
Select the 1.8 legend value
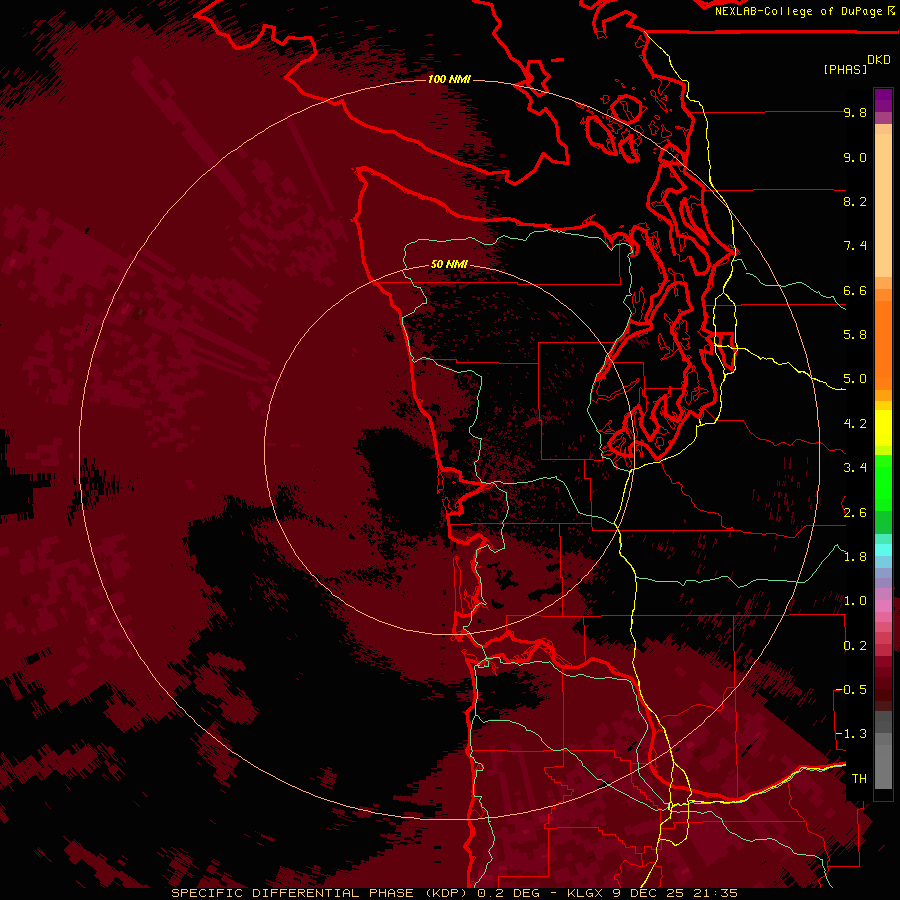point(855,556)
